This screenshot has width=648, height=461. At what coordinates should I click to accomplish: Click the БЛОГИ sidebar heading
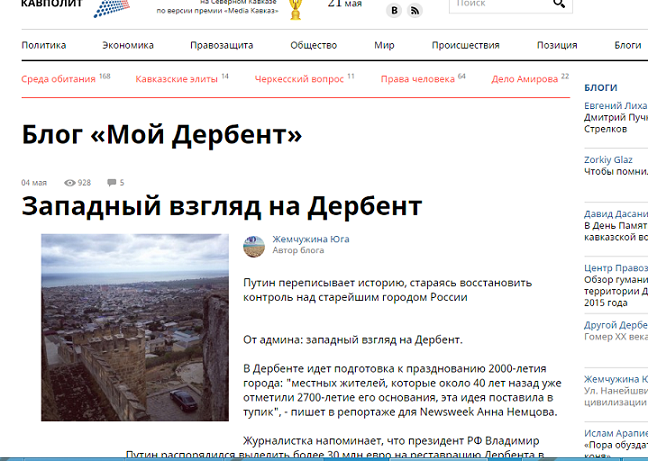[x=600, y=88]
